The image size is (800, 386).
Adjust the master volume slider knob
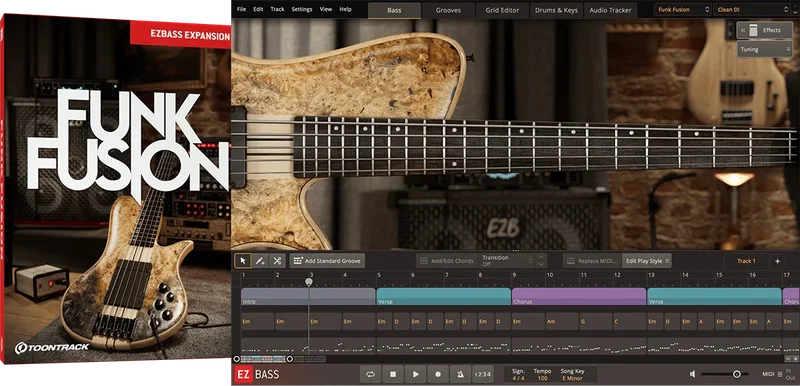coord(737,374)
